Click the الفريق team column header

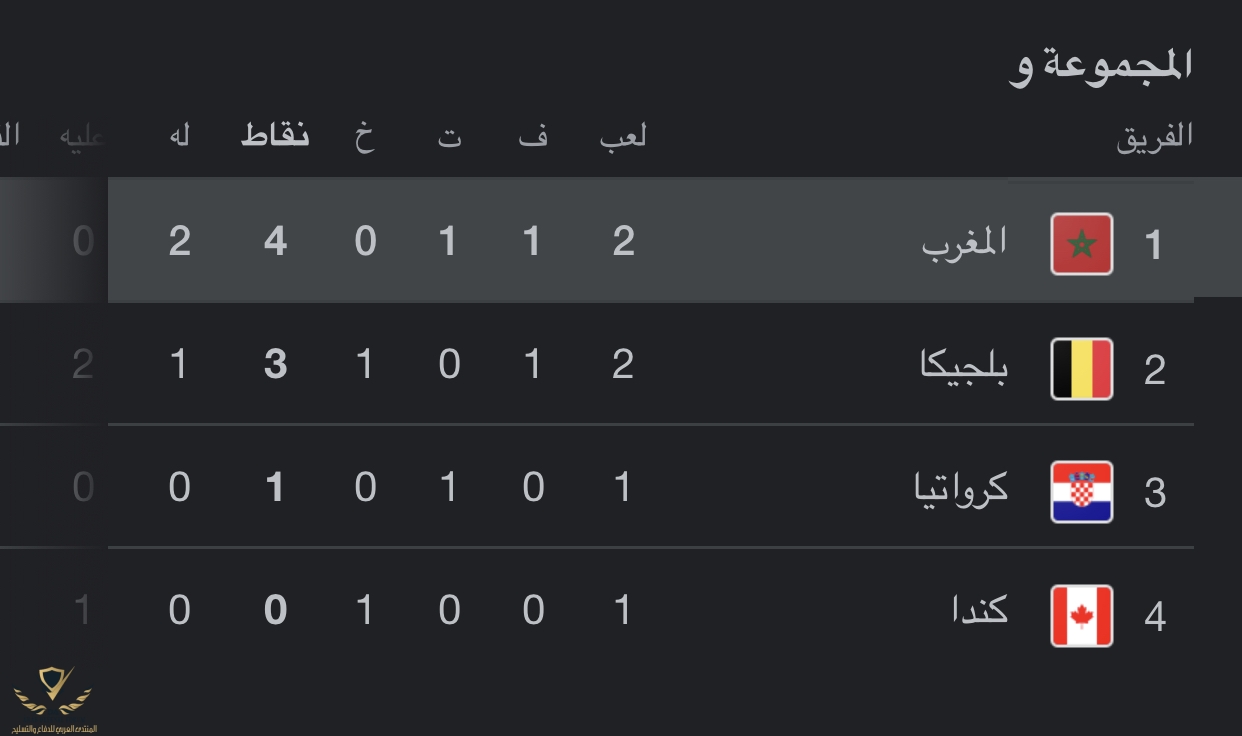pos(1155,137)
